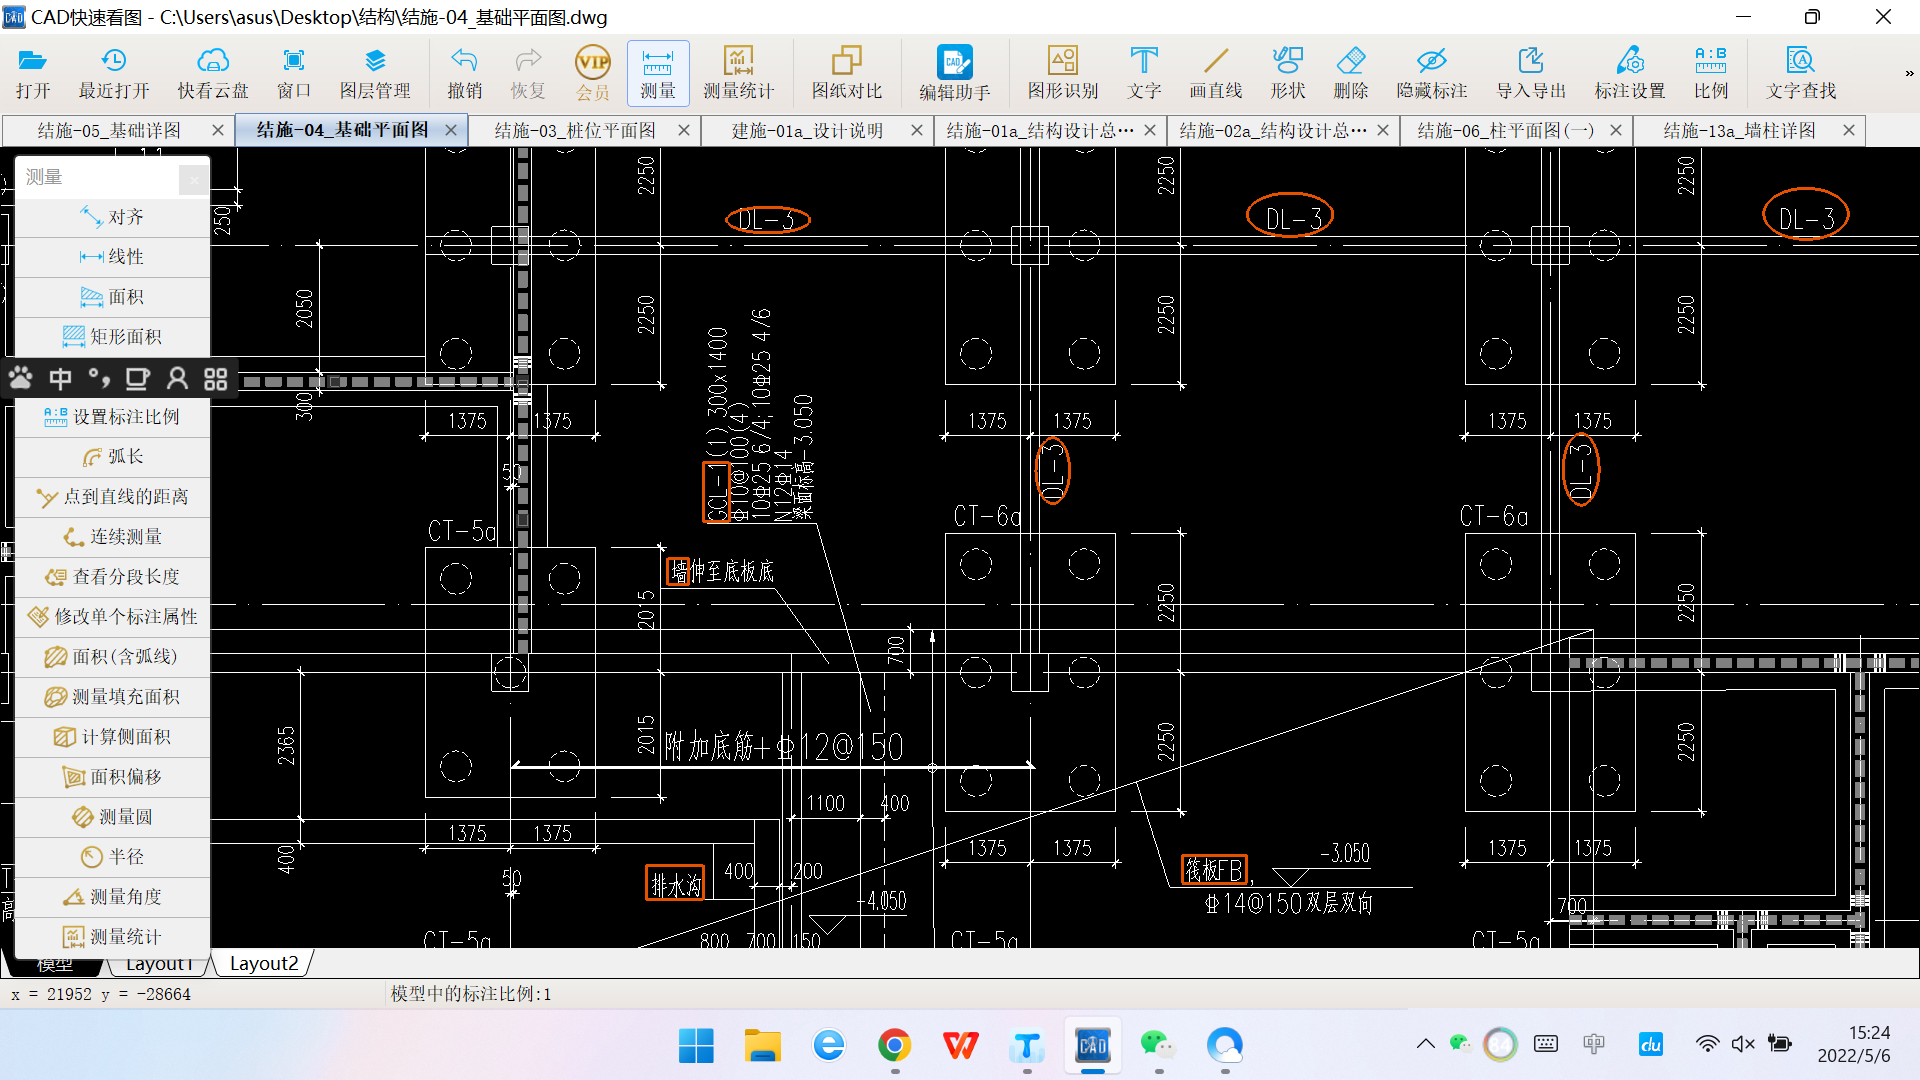Click the 窗口 window tool

(294, 74)
